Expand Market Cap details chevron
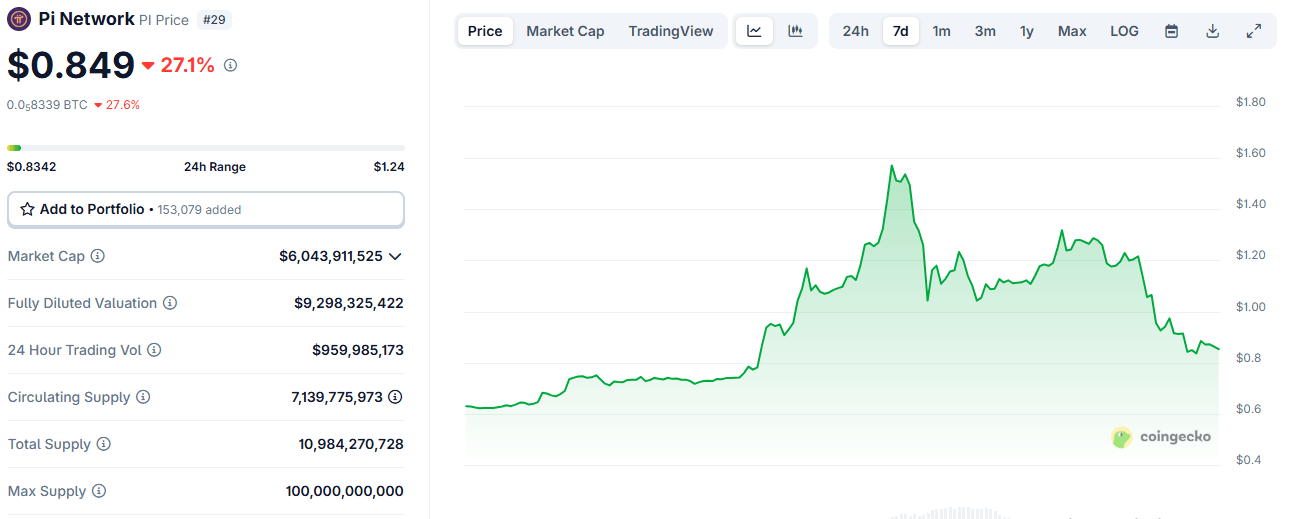This screenshot has width=1292, height=519. (x=395, y=256)
